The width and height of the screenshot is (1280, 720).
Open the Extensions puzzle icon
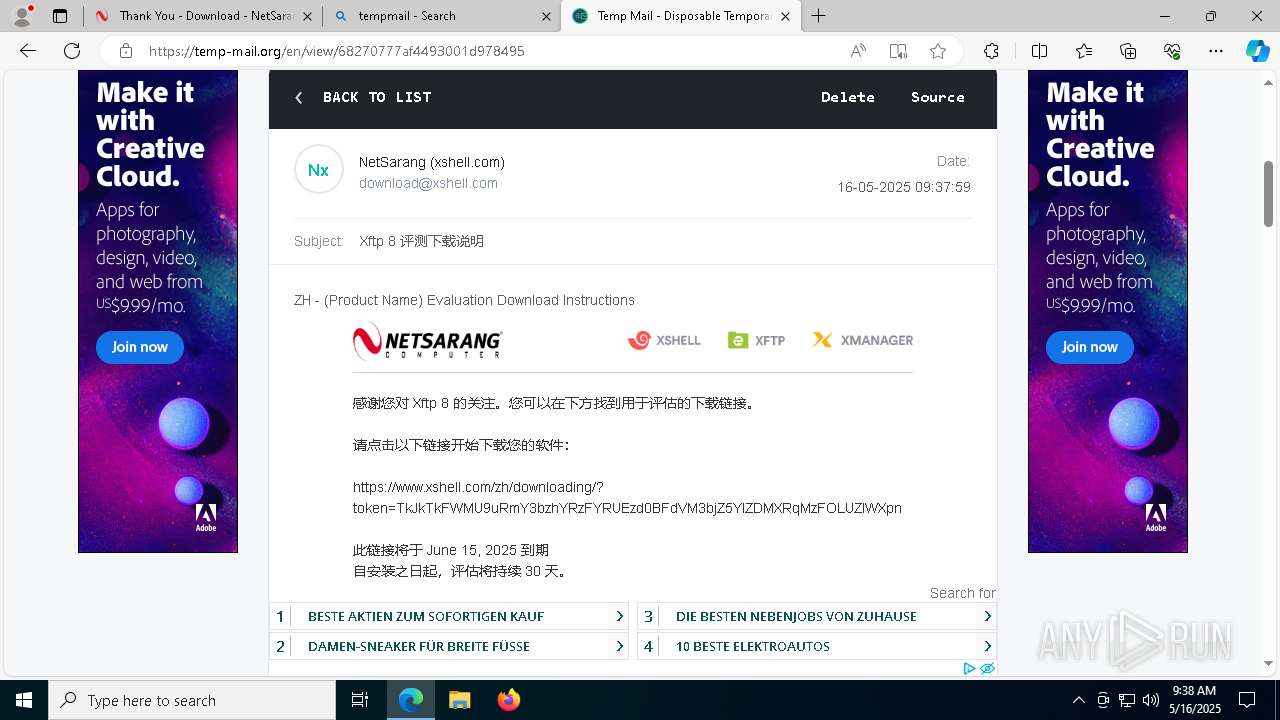991,51
